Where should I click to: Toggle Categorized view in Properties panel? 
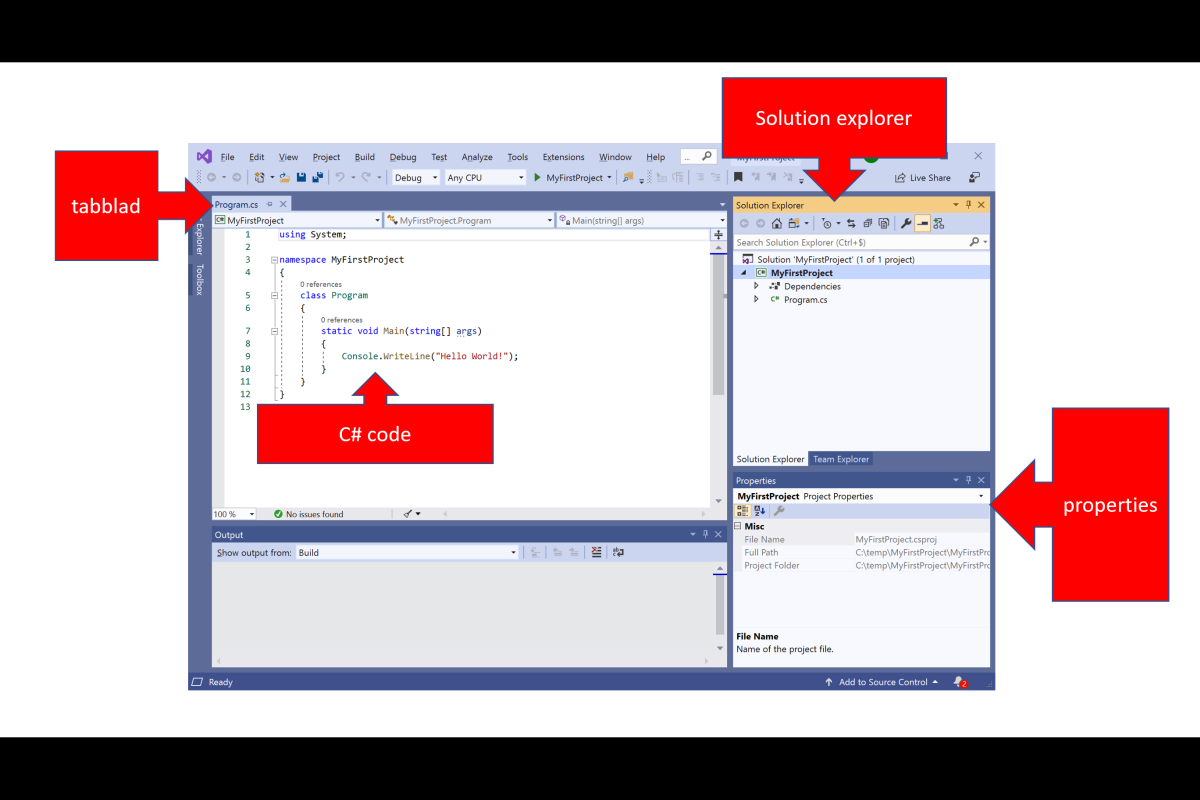743,511
